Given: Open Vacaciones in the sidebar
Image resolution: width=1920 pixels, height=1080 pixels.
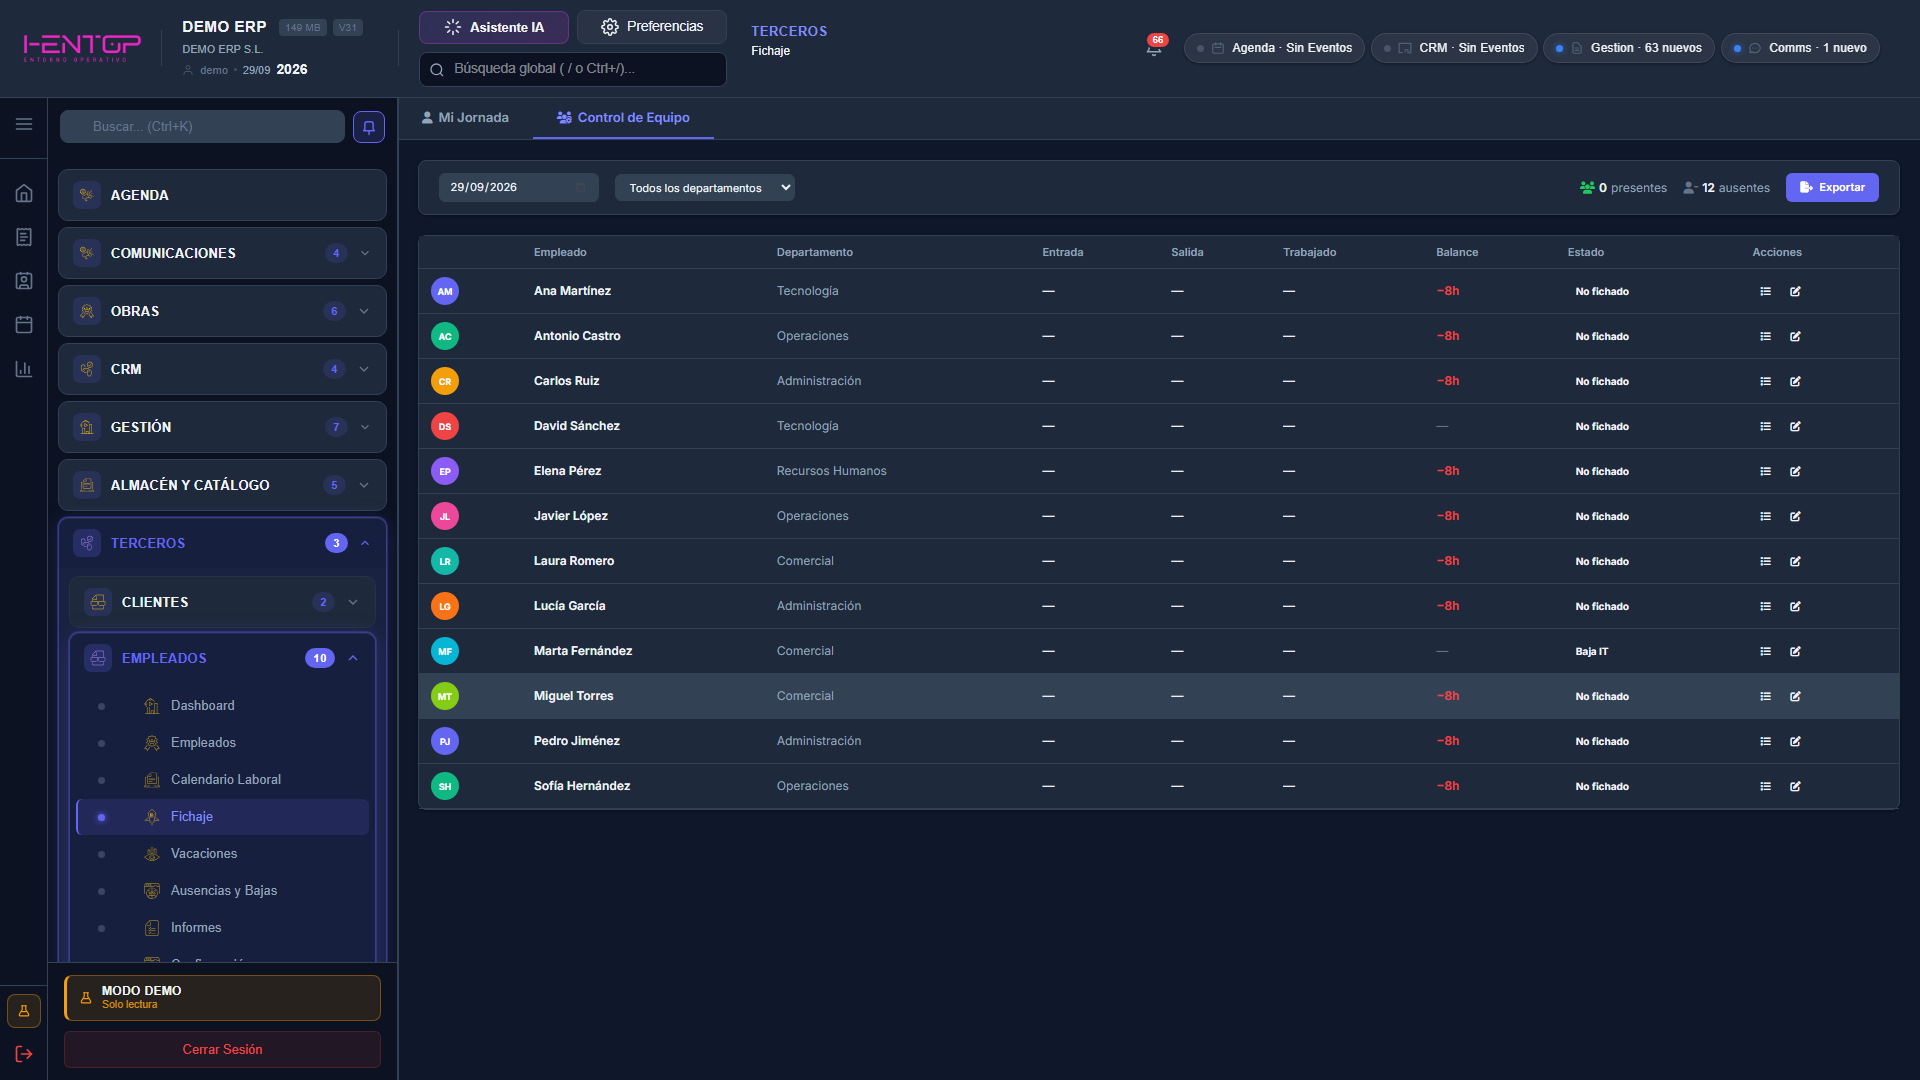Looking at the screenshot, I should 222,853.
